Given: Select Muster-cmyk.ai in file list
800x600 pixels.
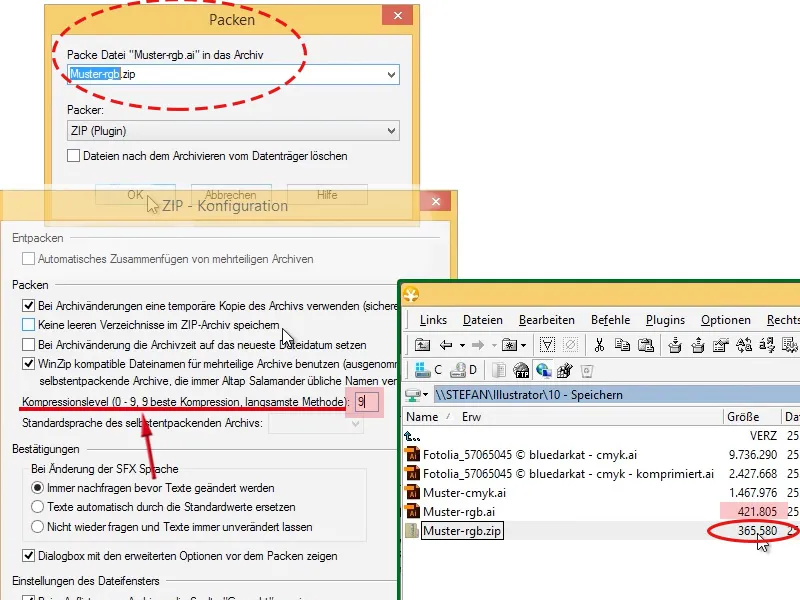Looking at the screenshot, I should tap(464, 492).
